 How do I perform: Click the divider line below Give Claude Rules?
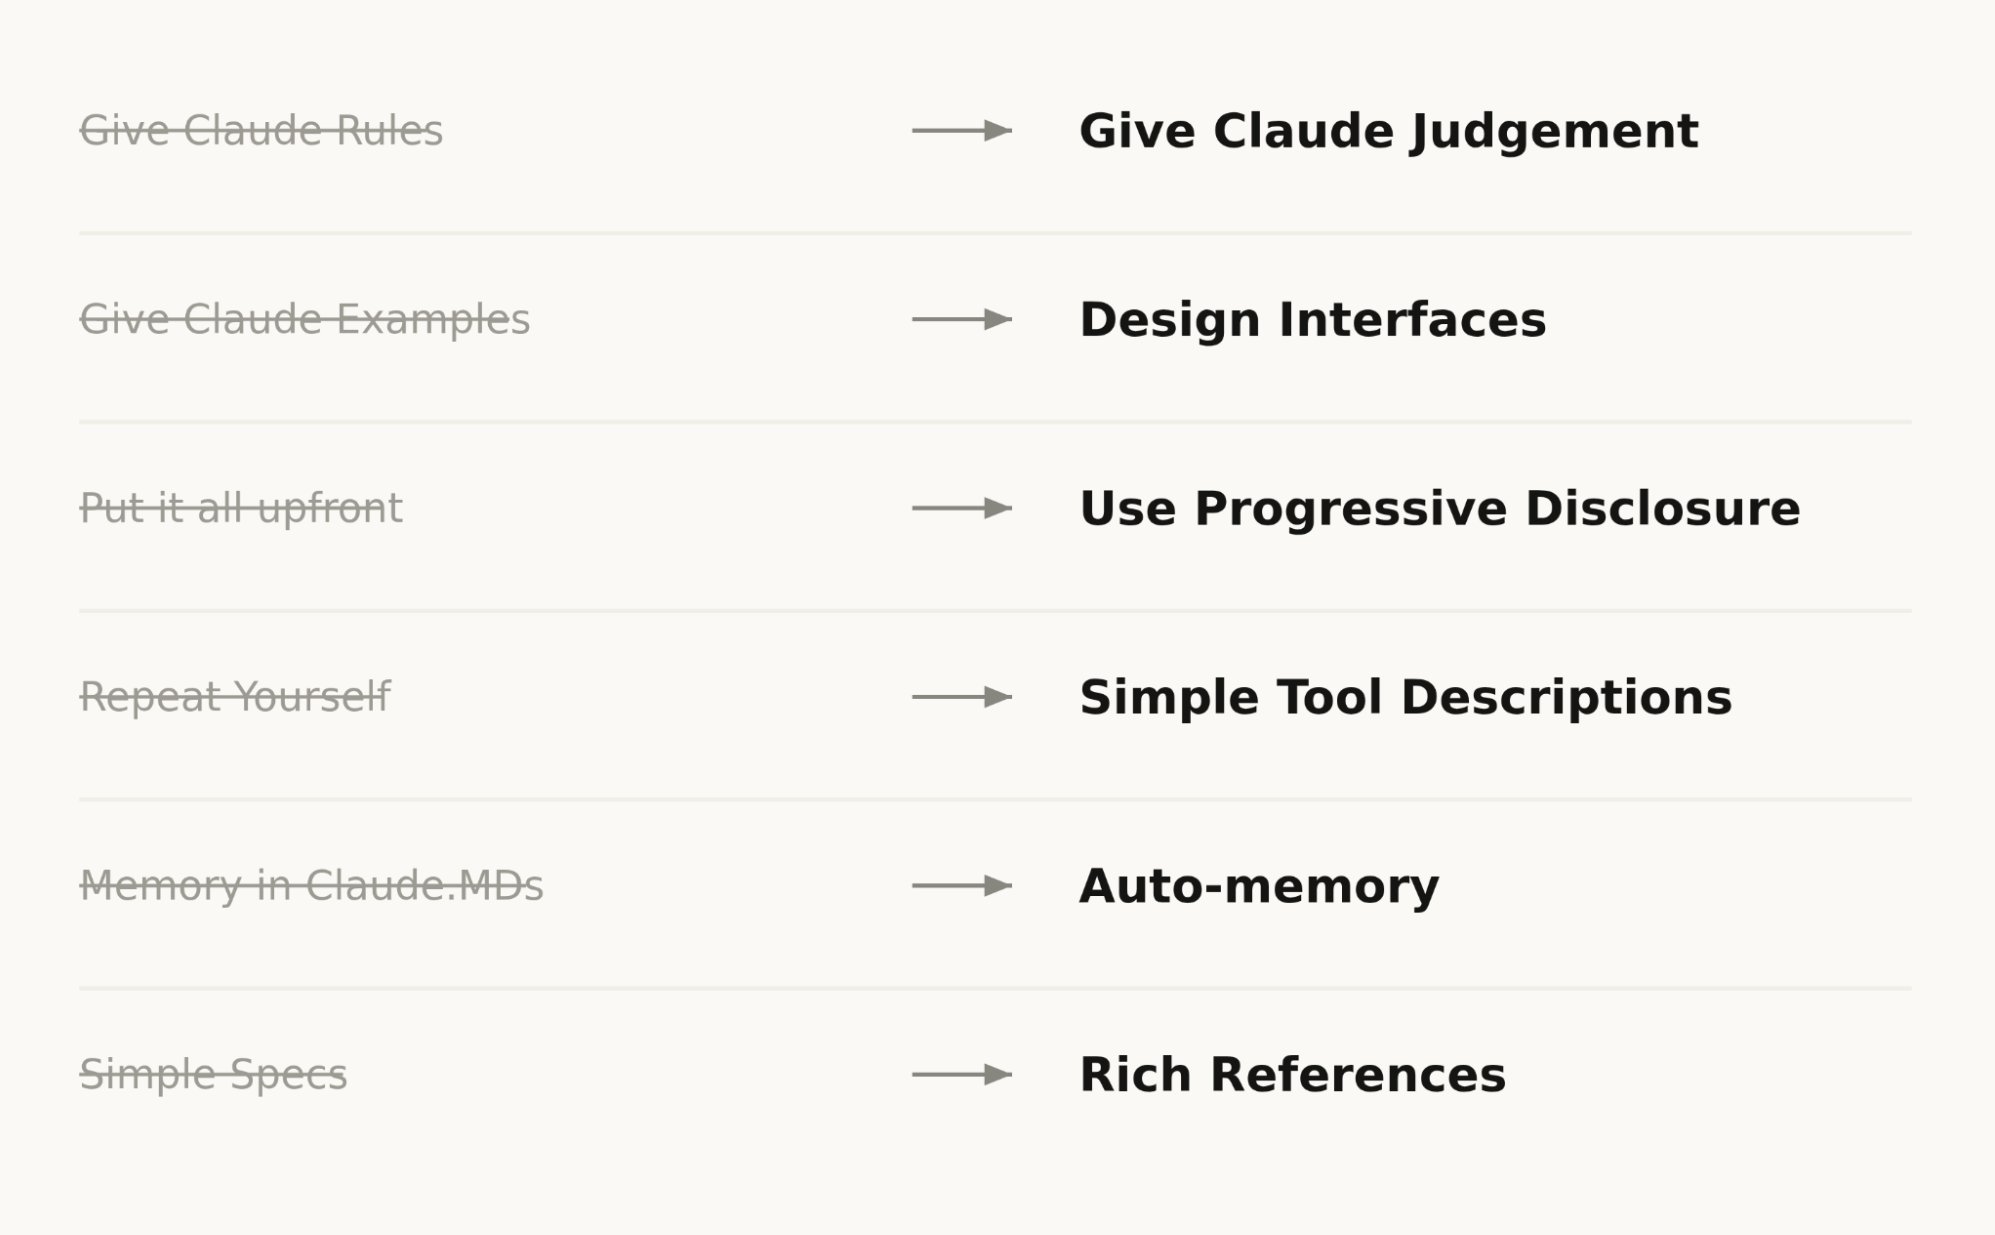click(995, 233)
